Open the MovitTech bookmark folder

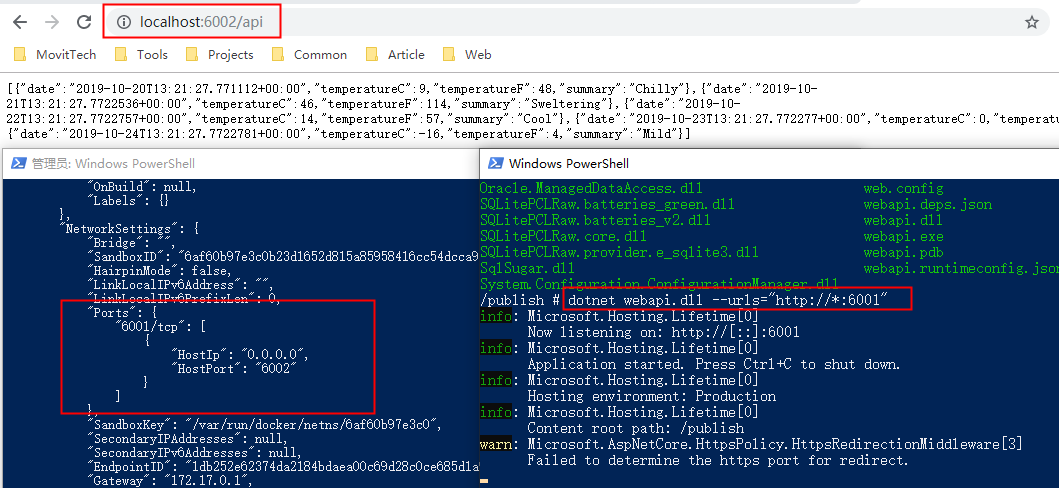click(55, 55)
